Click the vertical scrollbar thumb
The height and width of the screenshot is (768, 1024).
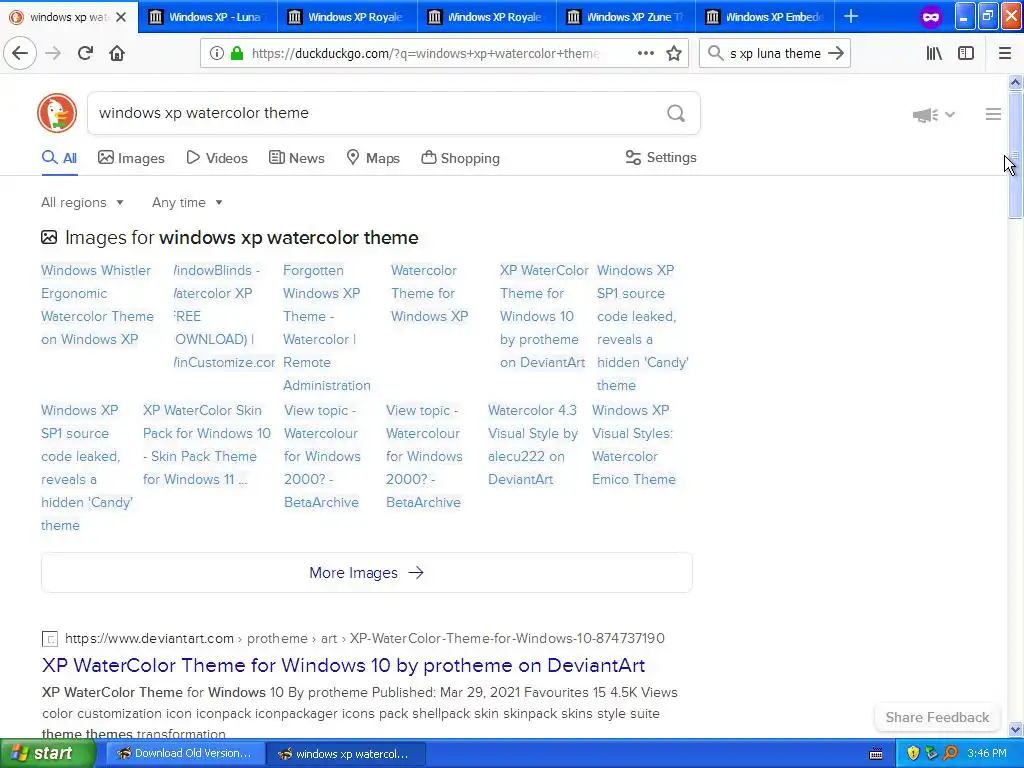point(1015,155)
